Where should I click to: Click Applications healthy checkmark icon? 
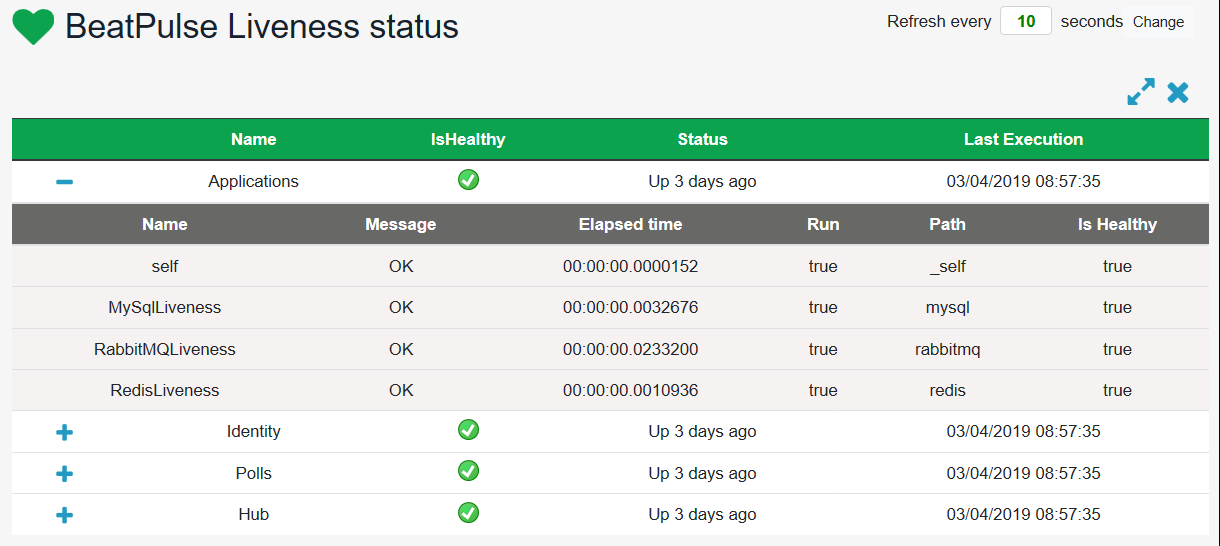point(468,180)
